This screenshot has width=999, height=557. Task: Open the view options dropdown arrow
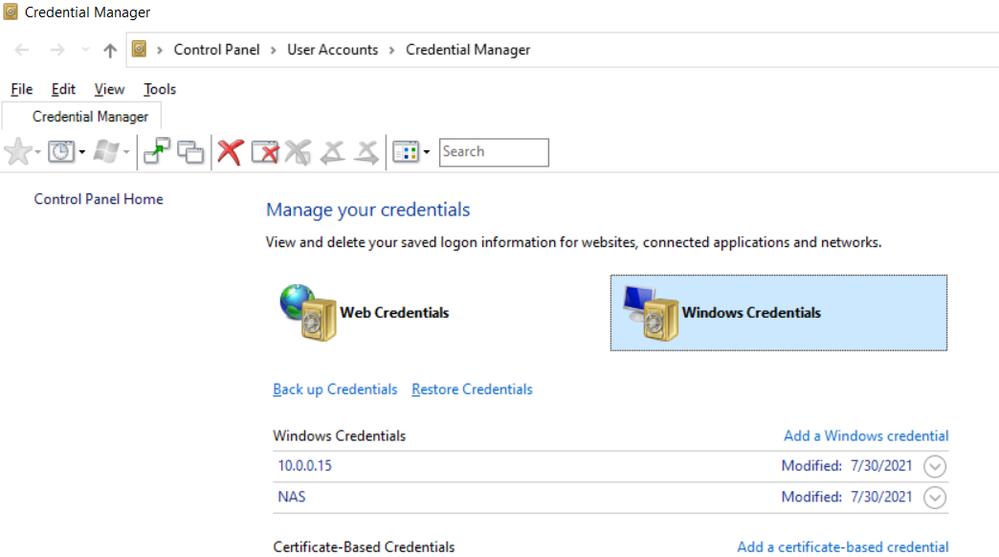[x=427, y=152]
